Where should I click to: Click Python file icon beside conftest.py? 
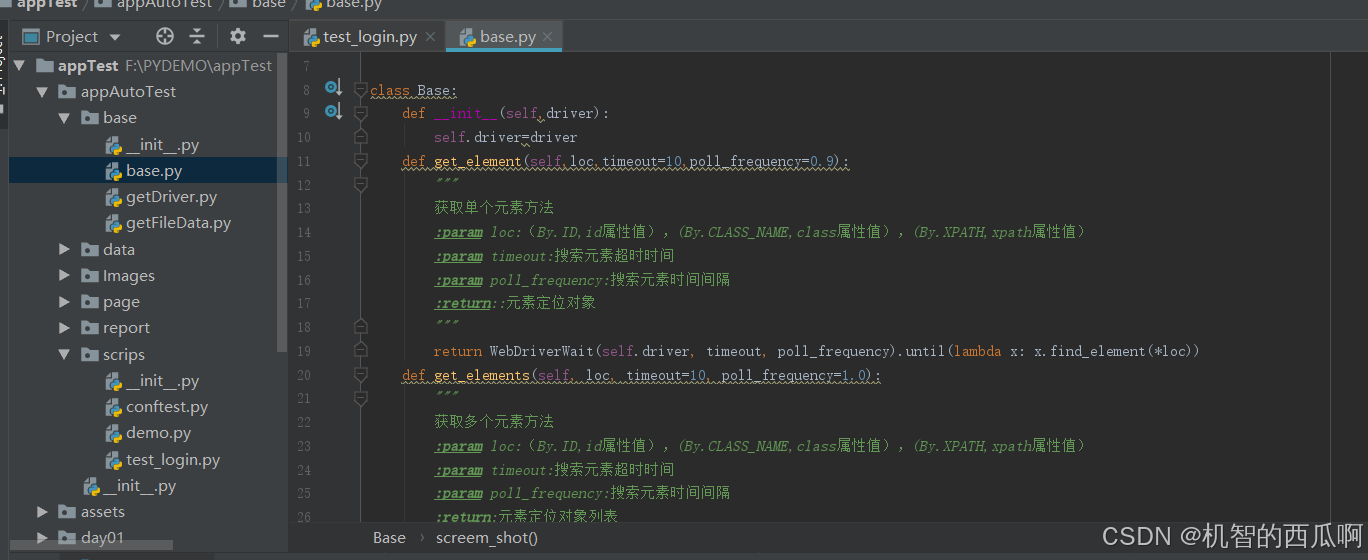(114, 407)
